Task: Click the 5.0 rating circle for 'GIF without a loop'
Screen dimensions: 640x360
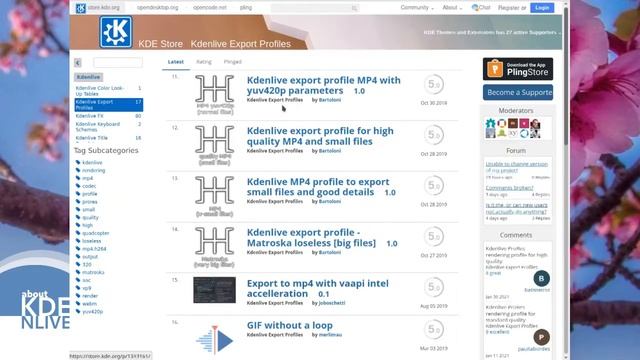Action: tap(433, 329)
